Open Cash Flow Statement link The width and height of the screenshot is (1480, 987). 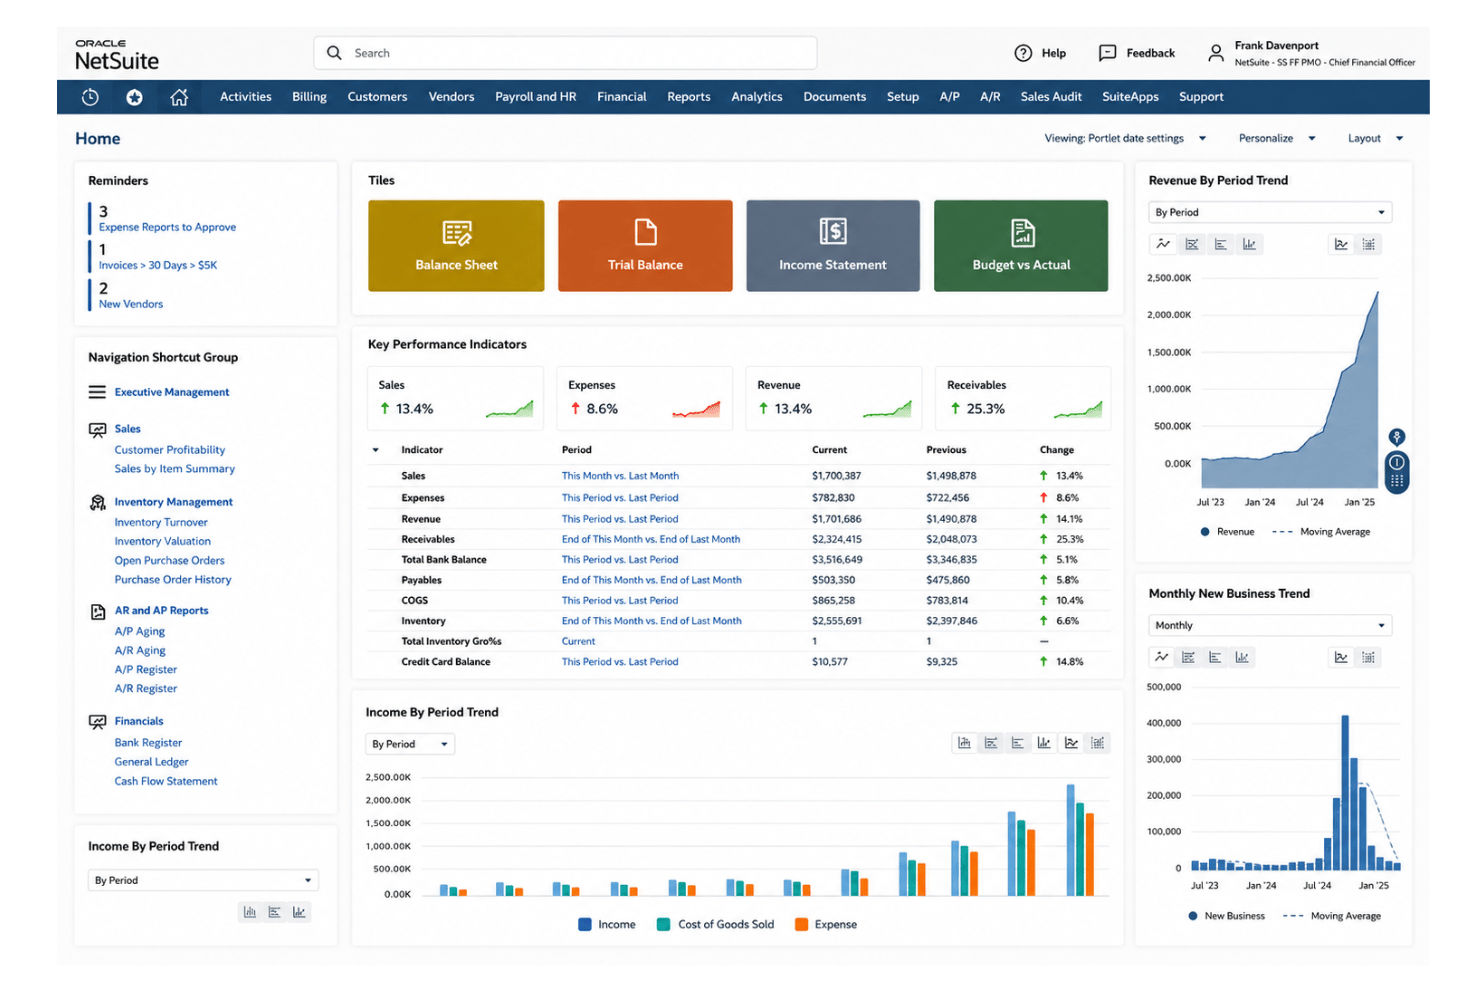pos(165,781)
